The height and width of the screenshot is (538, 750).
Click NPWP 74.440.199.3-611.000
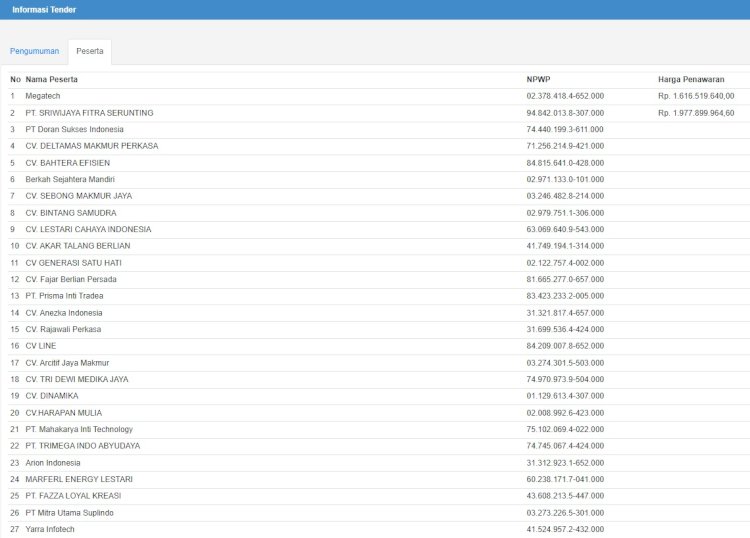[x=565, y=130]
